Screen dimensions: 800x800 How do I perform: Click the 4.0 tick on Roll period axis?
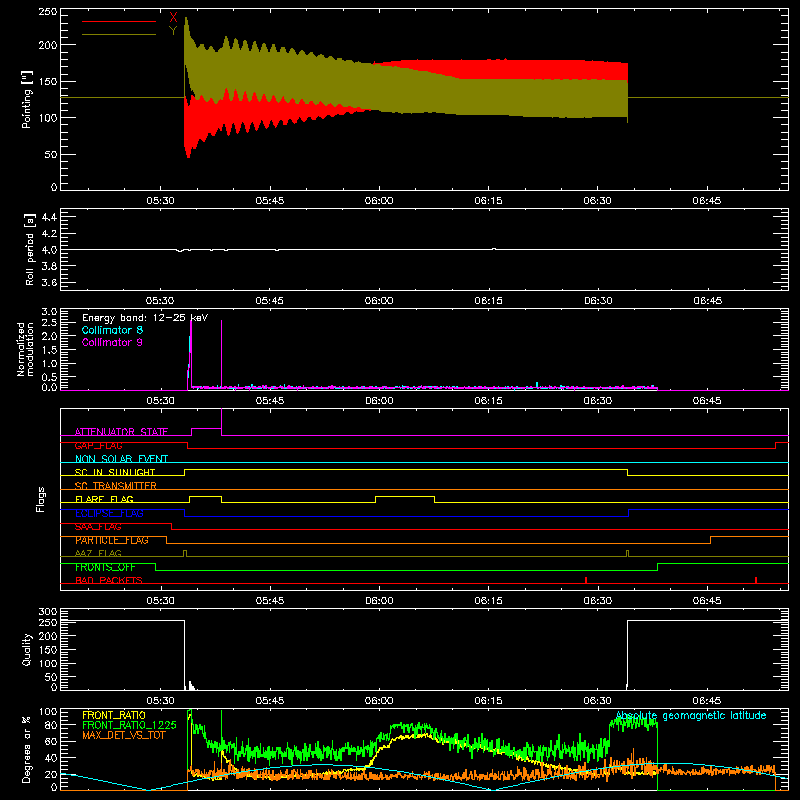(49, 250)
